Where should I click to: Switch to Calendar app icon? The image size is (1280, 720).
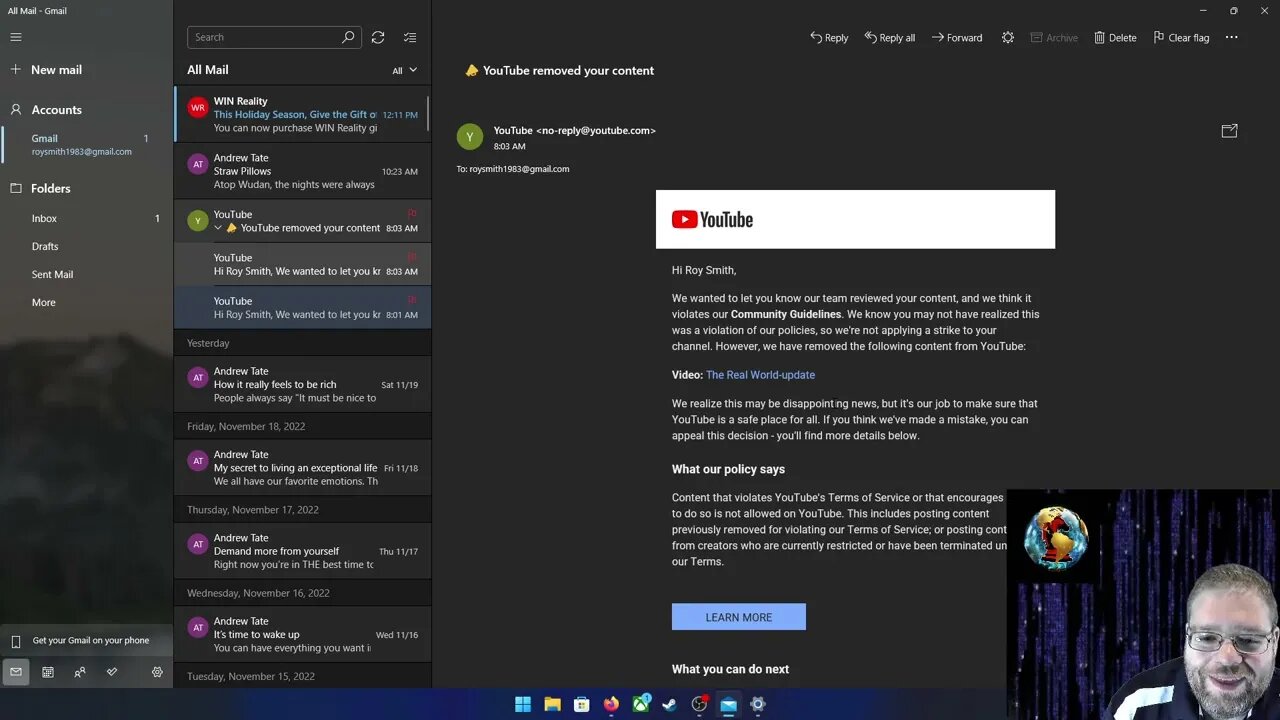pyautogui.click(x=47, y=672)
